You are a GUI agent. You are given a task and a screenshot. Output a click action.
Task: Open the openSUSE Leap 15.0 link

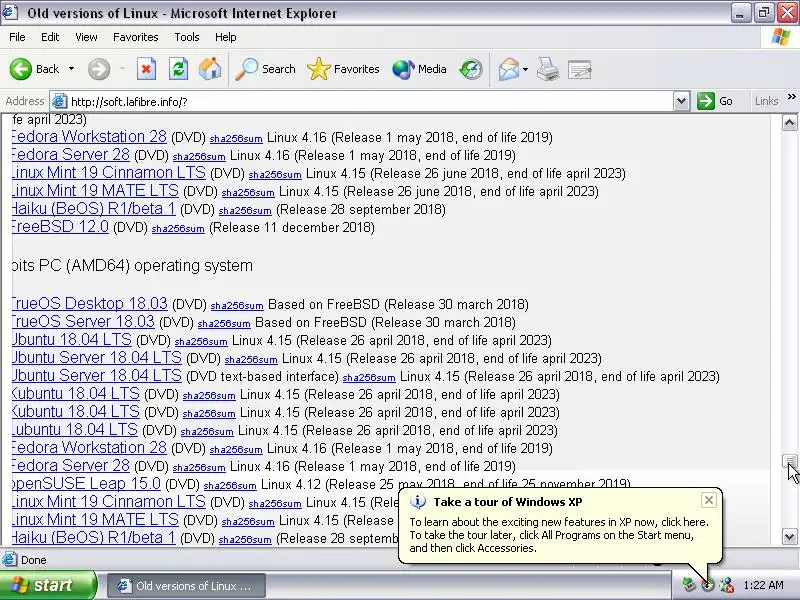pos(86,483)
